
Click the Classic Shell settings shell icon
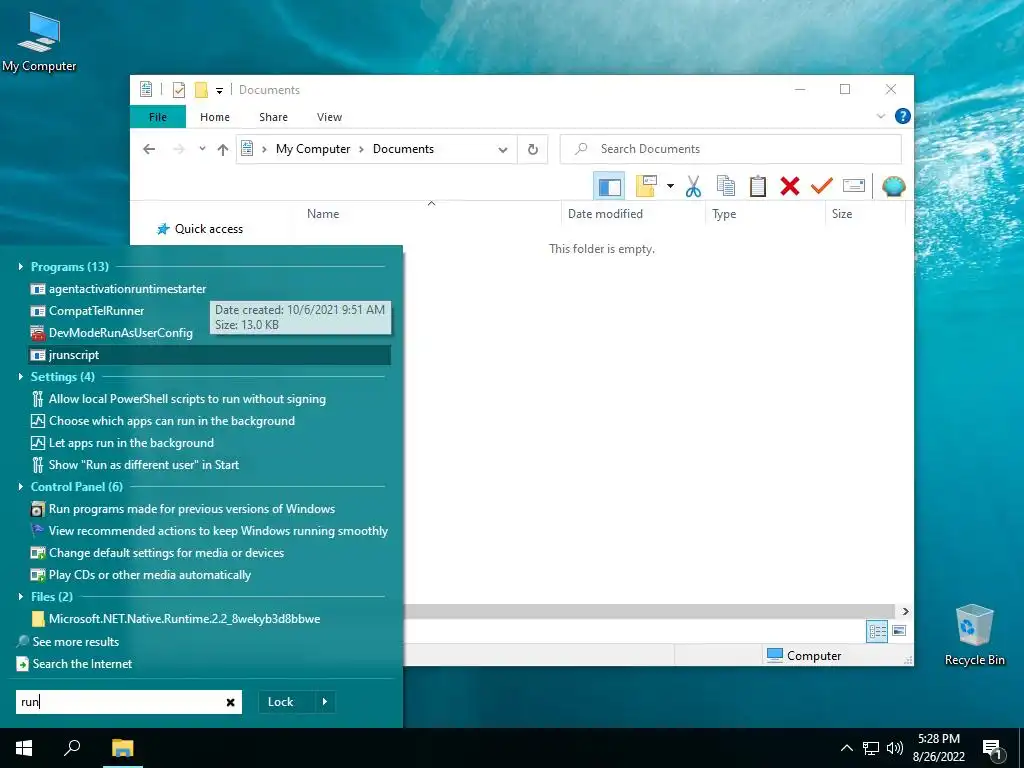click(893, 186)
